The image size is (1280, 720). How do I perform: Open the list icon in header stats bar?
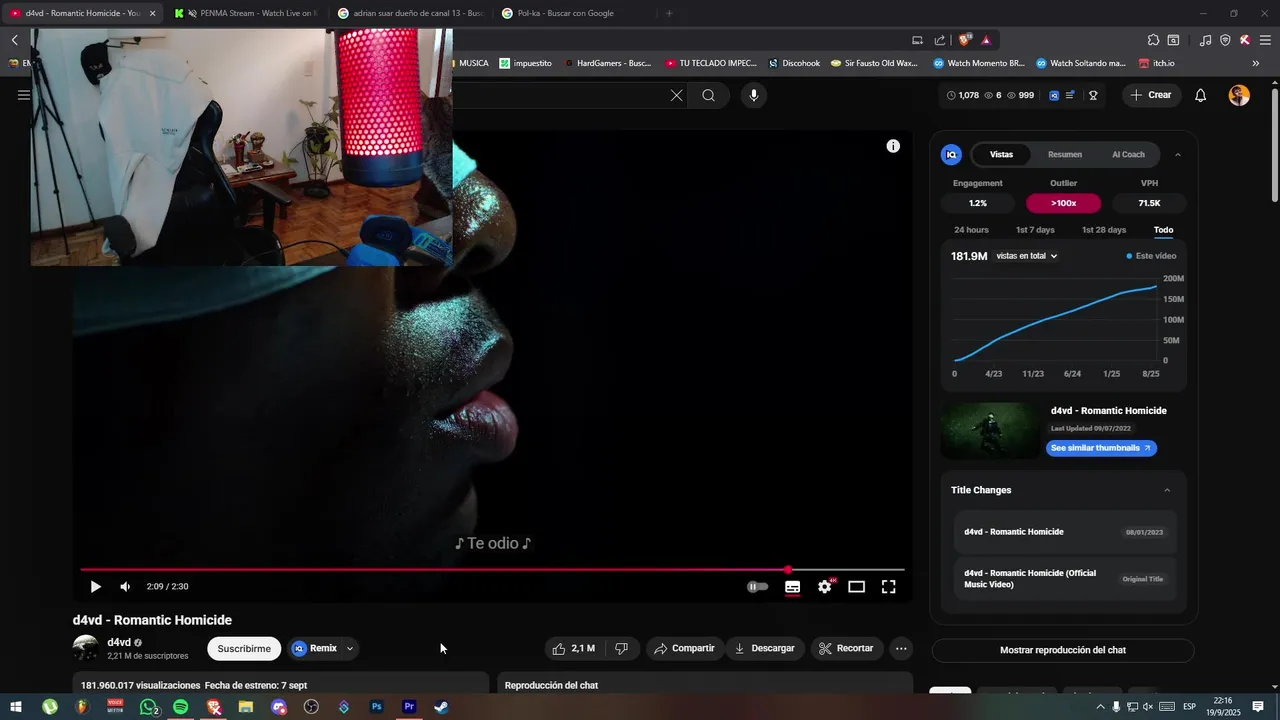tap(1070, 95)
